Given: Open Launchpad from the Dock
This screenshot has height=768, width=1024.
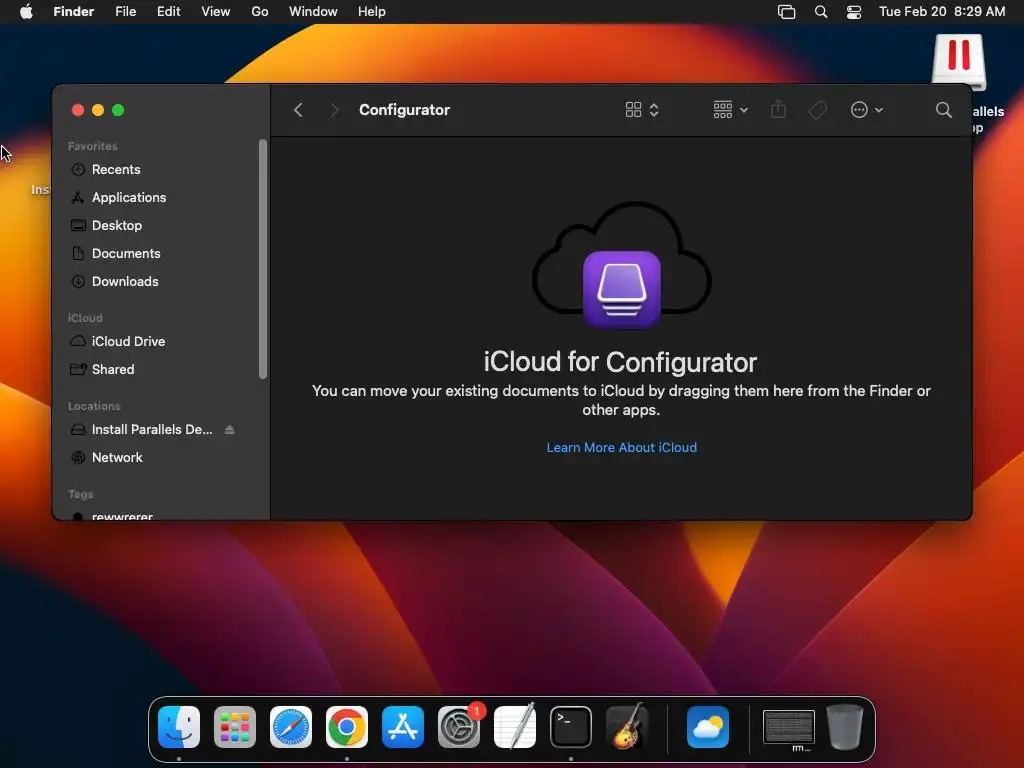Looking at the screenshot, I should (x=235, y=726).
